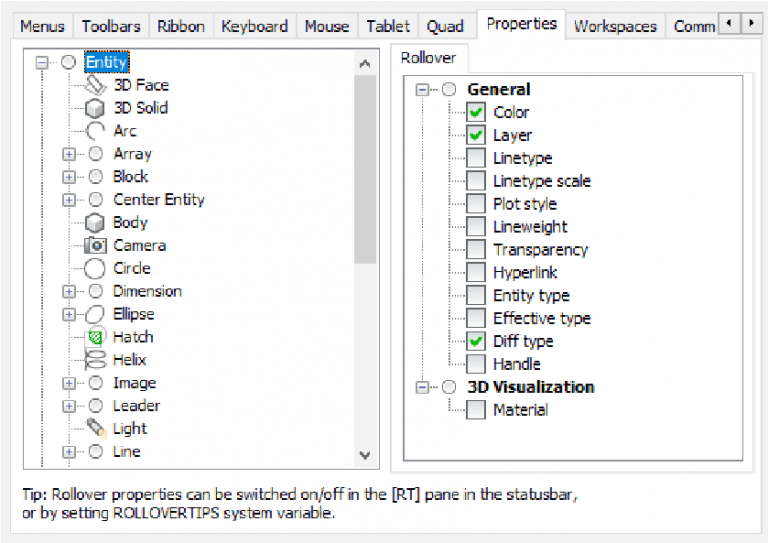Check the Plot style property
The image size is (768, 543).
pos(476,204)
